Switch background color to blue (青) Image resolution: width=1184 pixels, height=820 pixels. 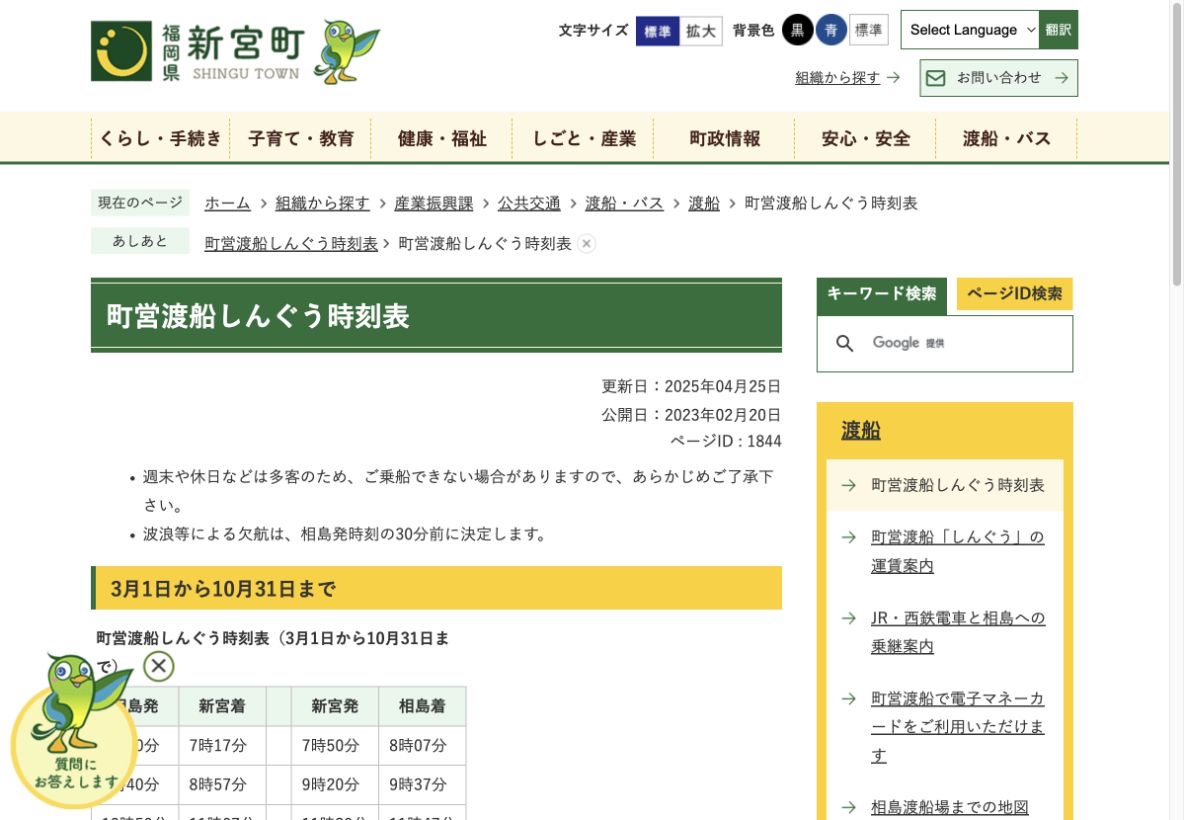coord(831,30)
